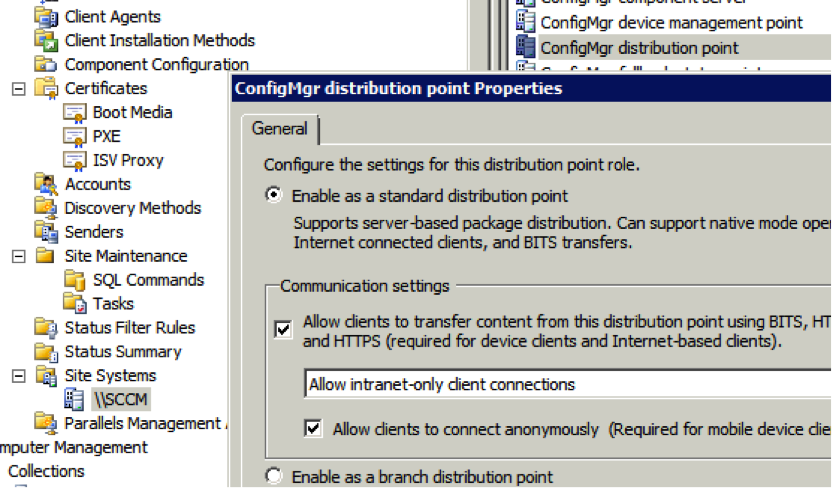Screen dimensions: 832x488
Task: Click the Discovery Methods icon
Action: point(46,208)
